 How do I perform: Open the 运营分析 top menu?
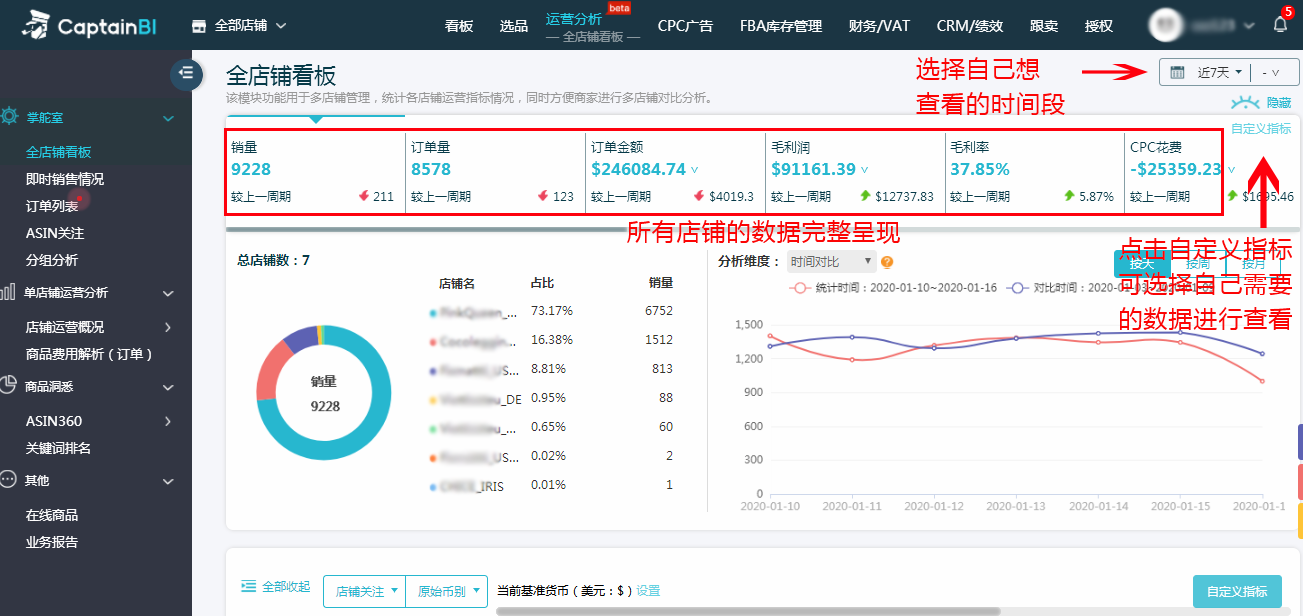click(x=574, y=18)
